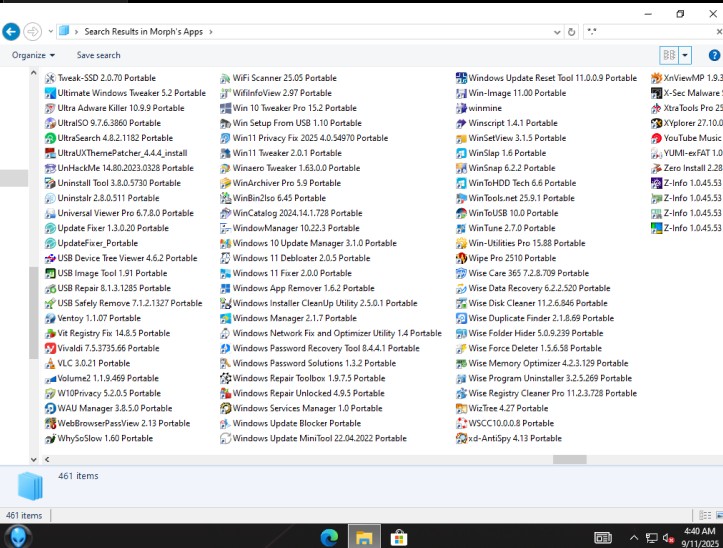Viewport: 723px width, 548px height.
Task: Select the xd-AntiSpy 4.13 Portable icon
Action: click(x=461, y=438)
